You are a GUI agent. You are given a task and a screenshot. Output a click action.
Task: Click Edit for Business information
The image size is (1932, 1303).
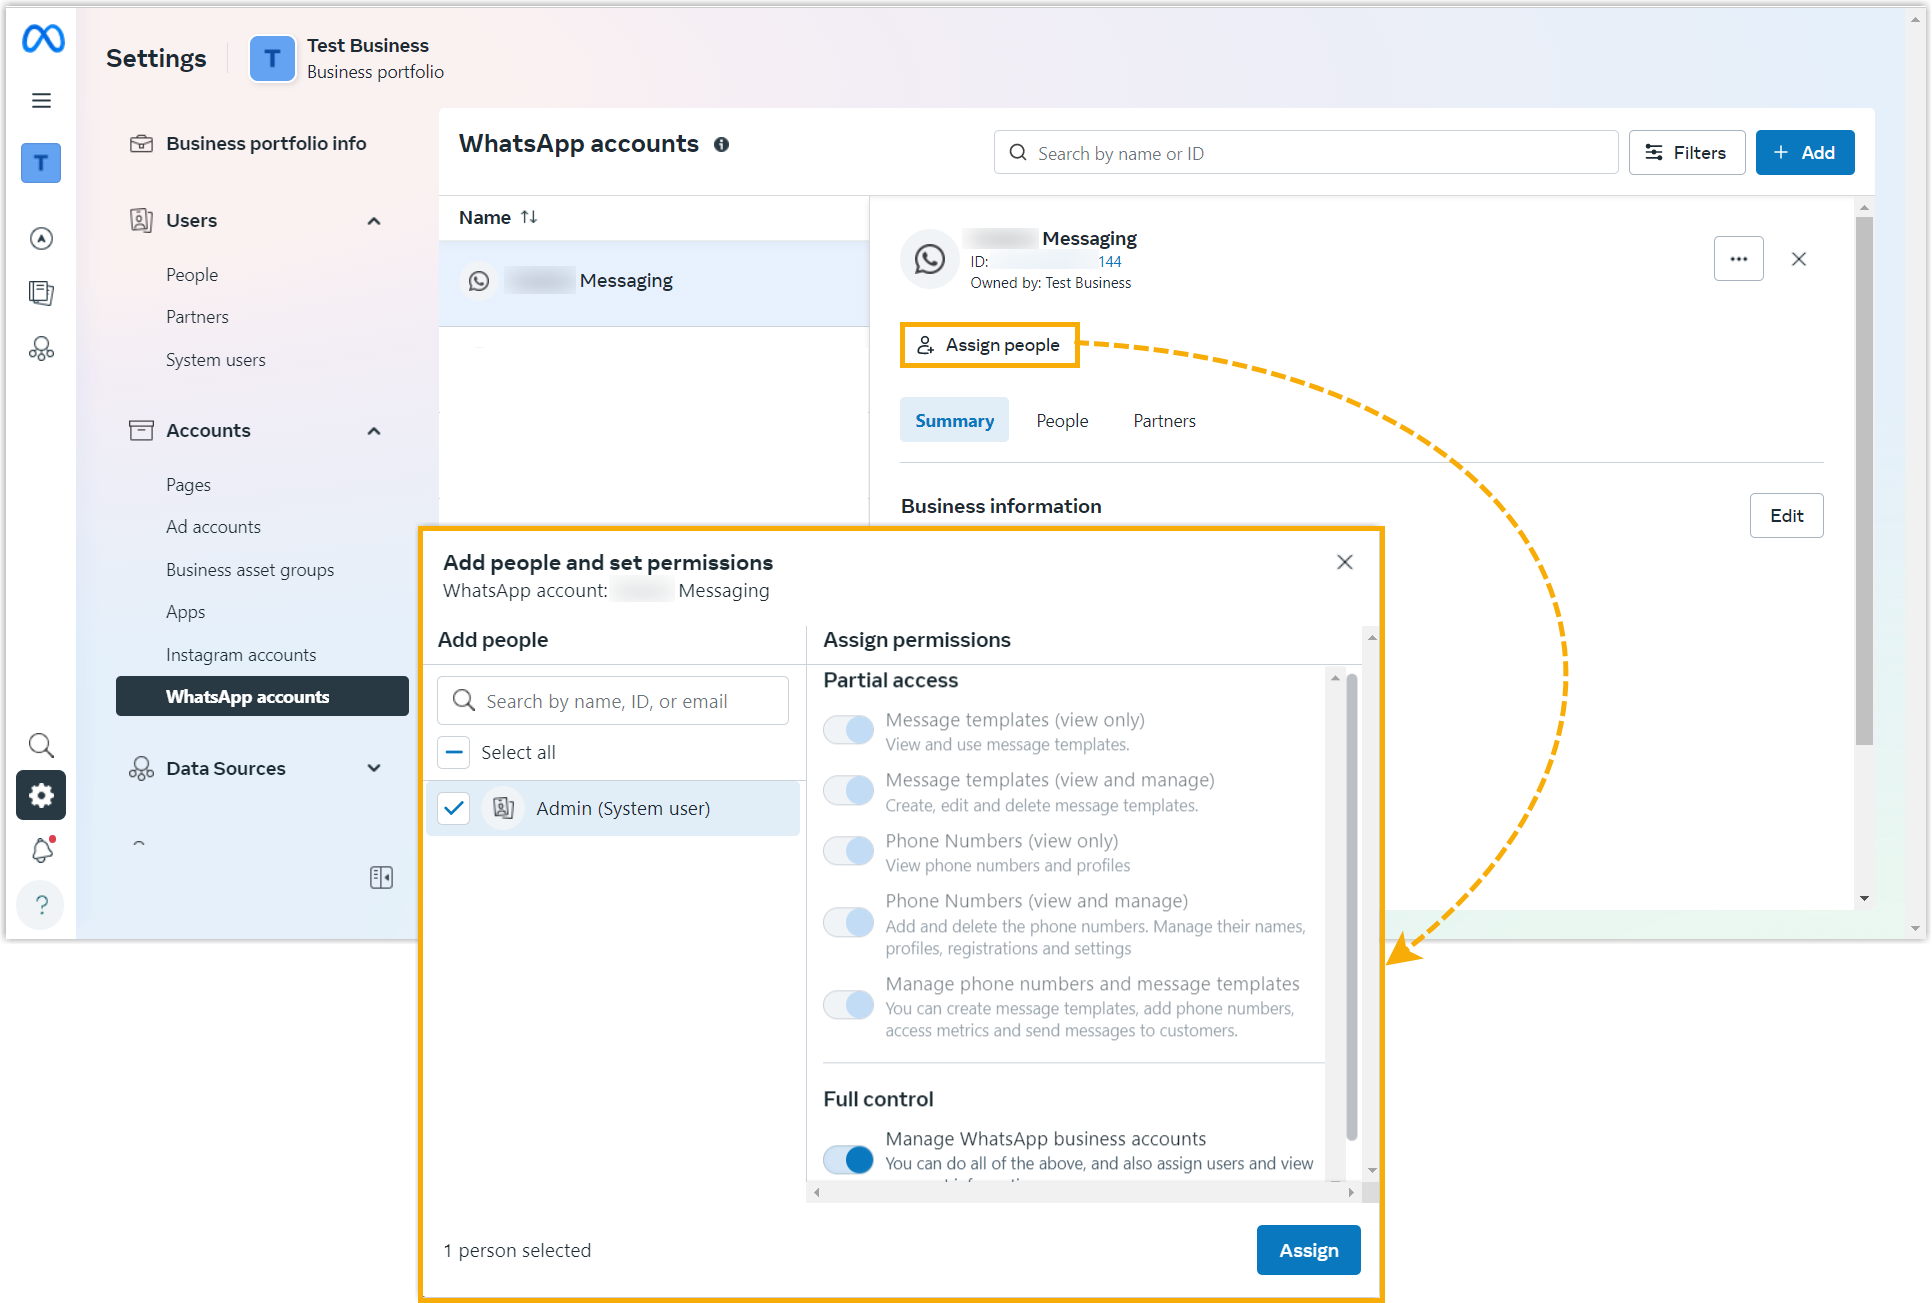pos(1786,516)
